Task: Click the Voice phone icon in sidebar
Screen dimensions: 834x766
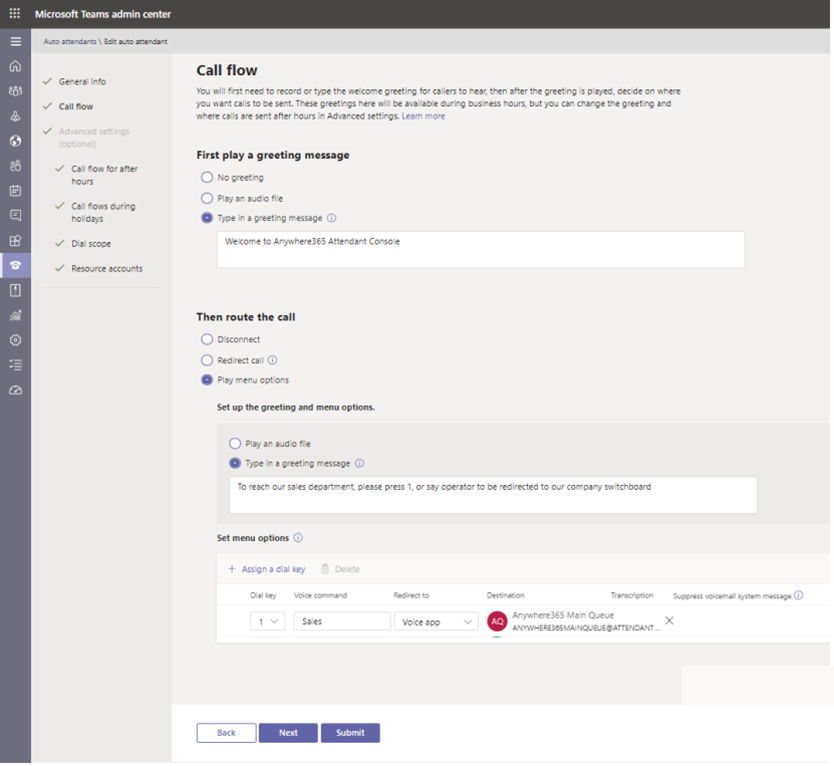Action: 15,265
